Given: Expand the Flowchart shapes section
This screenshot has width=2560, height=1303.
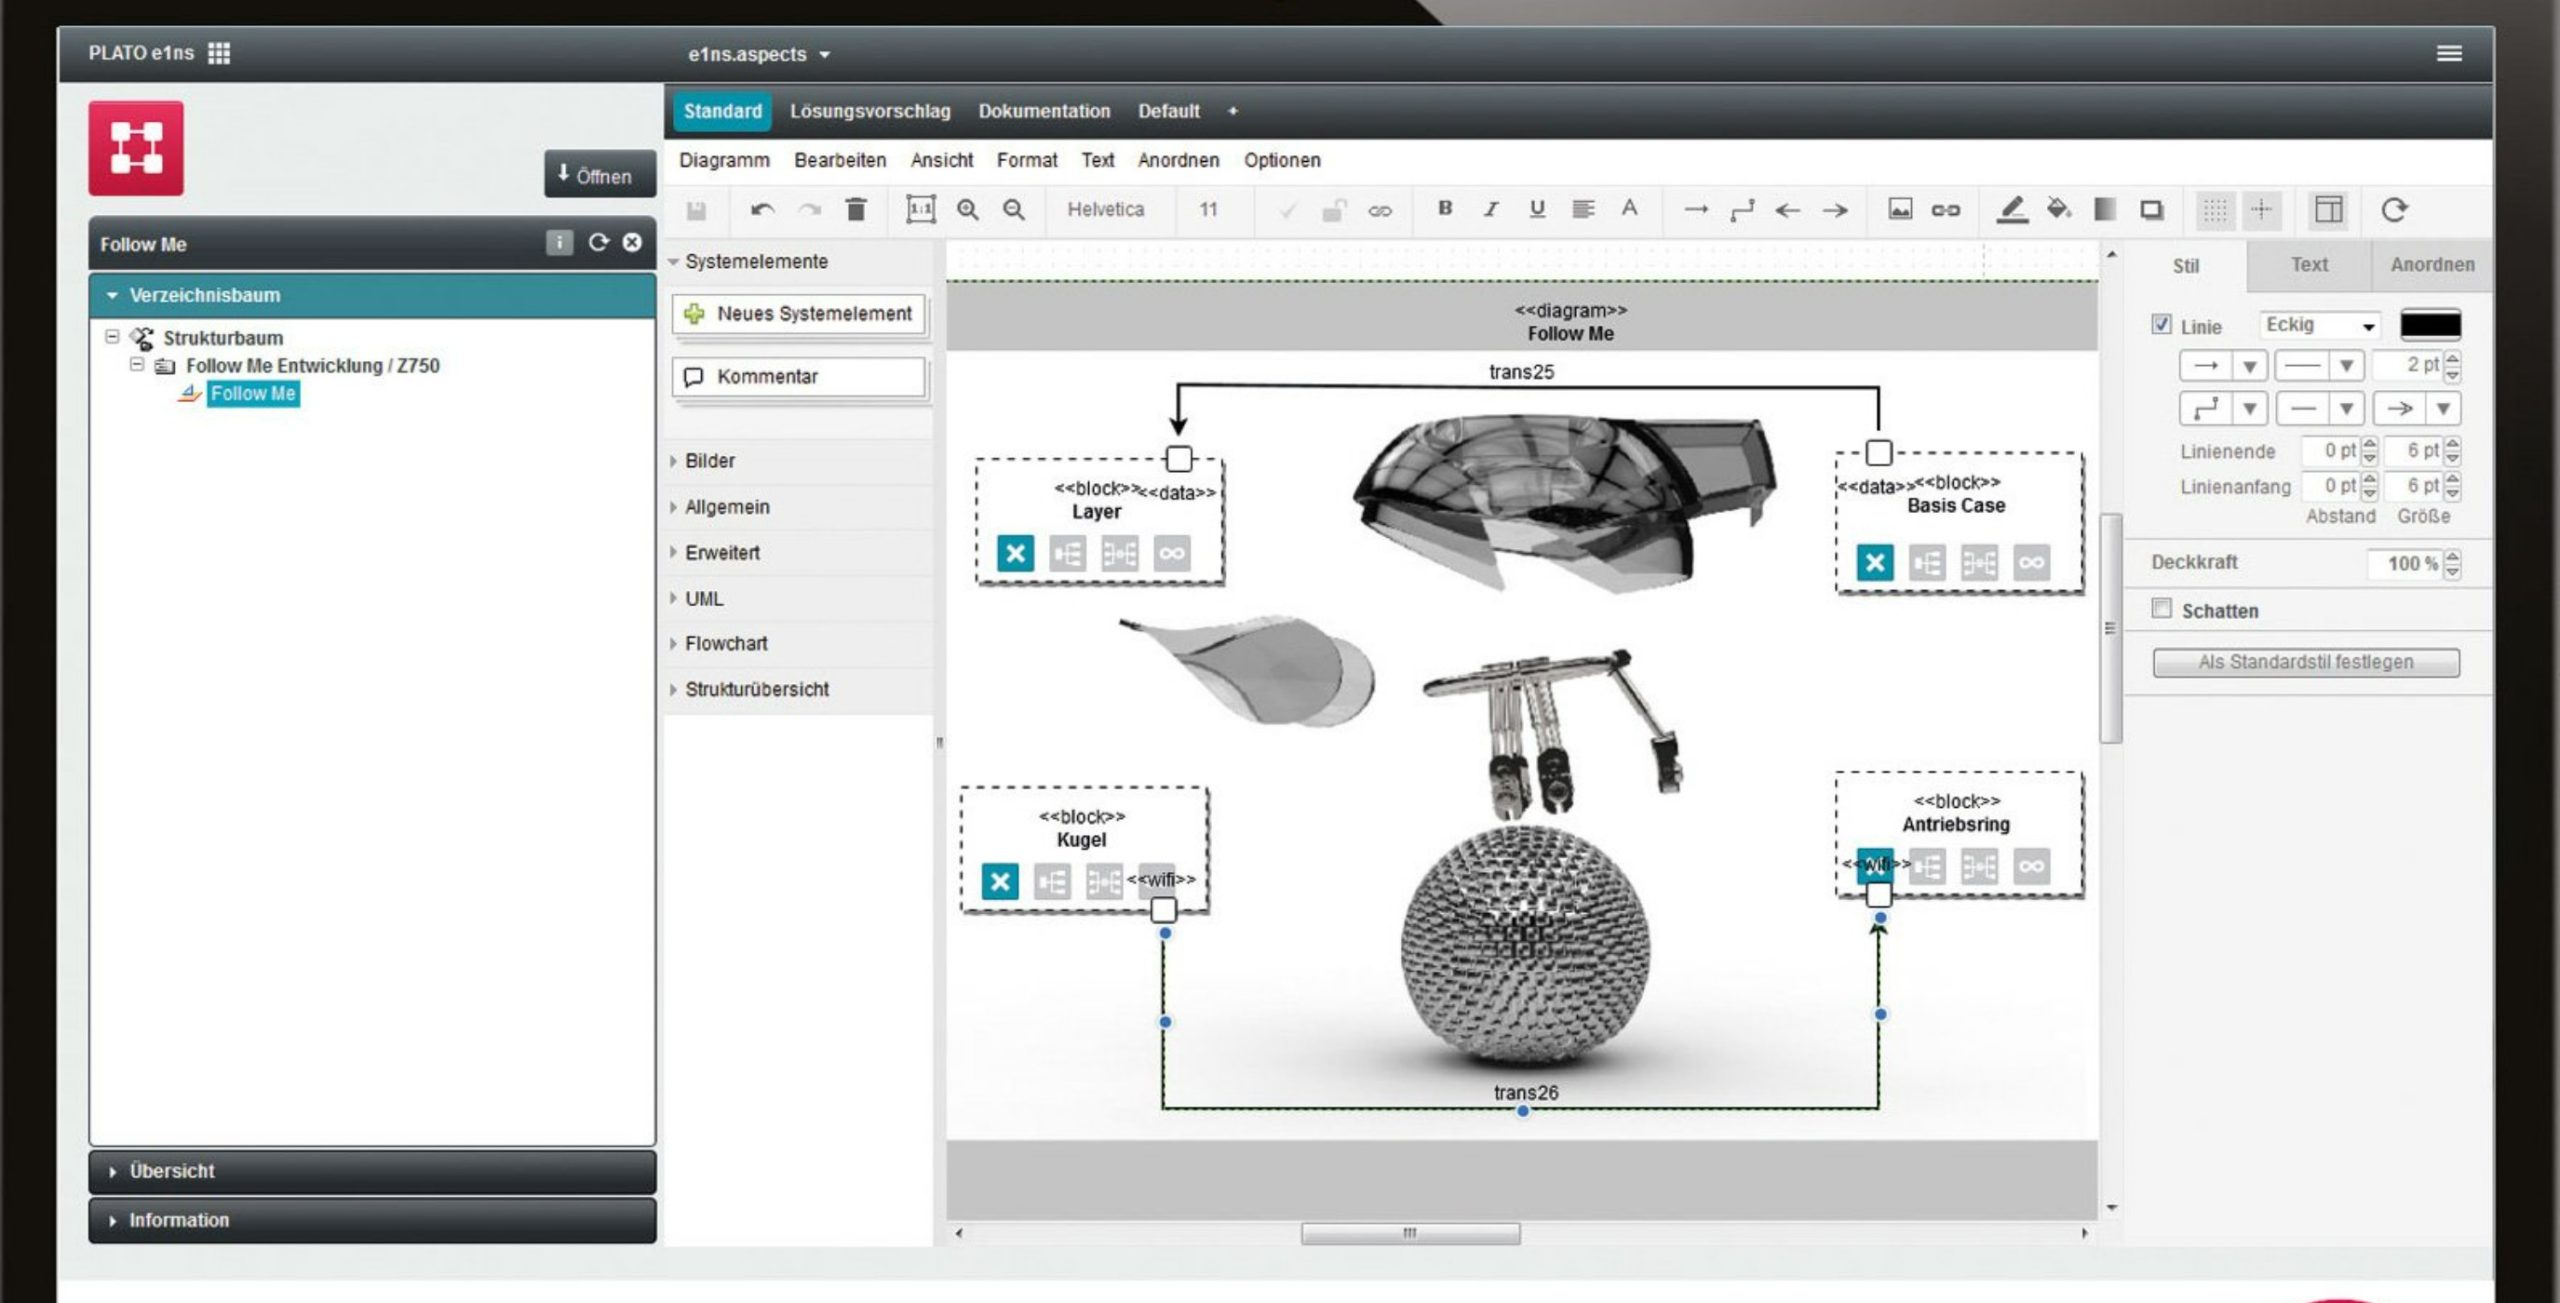Looking at the screenshot, I should pyautogui.click(x=726, y=644).
